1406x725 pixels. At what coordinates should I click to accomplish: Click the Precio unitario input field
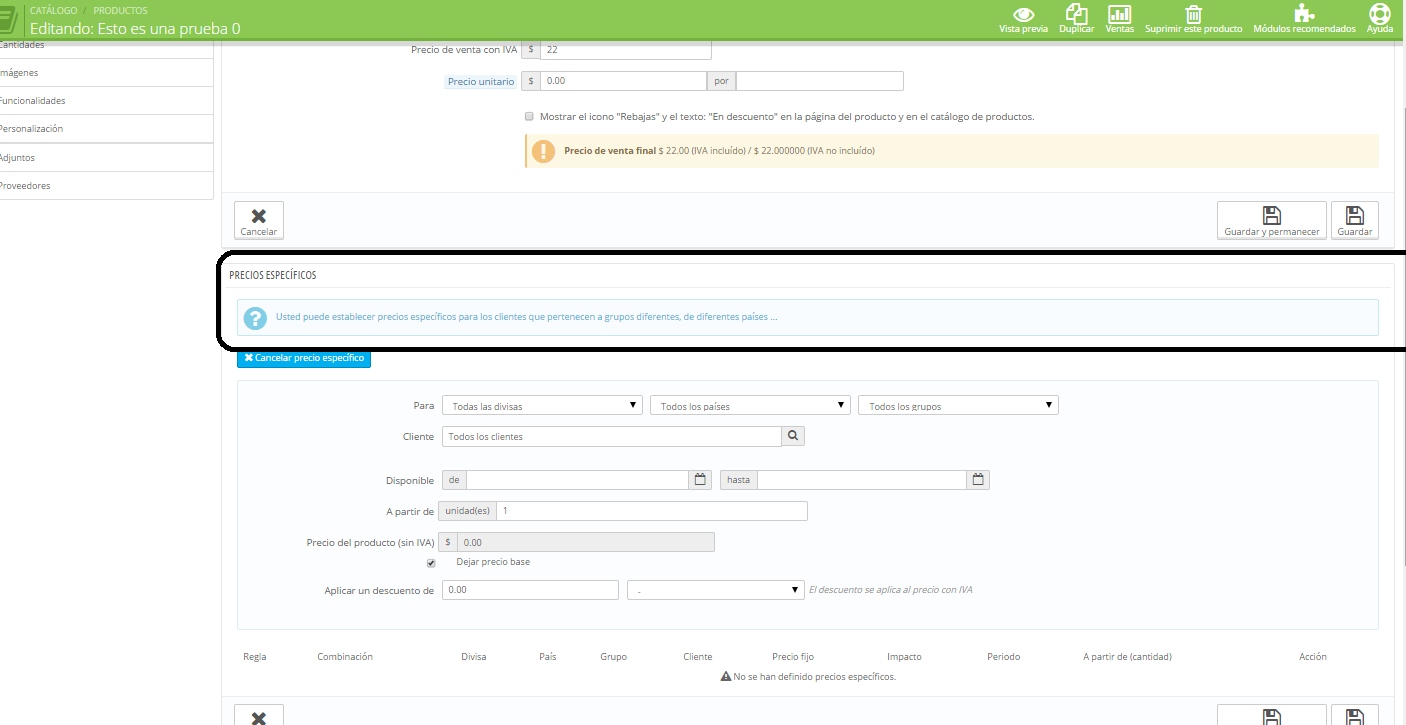[623, 81]
